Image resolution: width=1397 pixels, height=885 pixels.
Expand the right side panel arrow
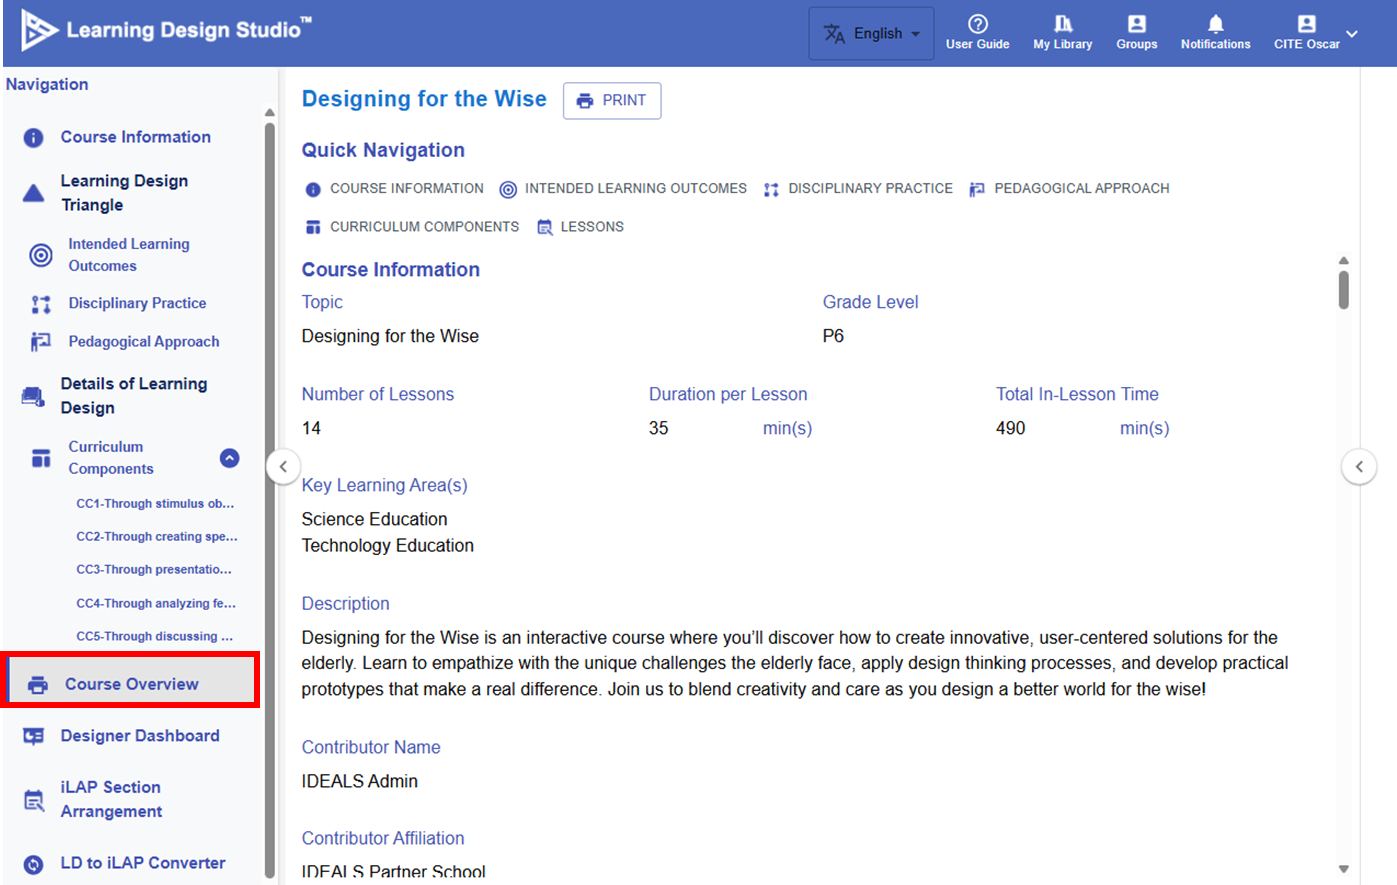1359,467
